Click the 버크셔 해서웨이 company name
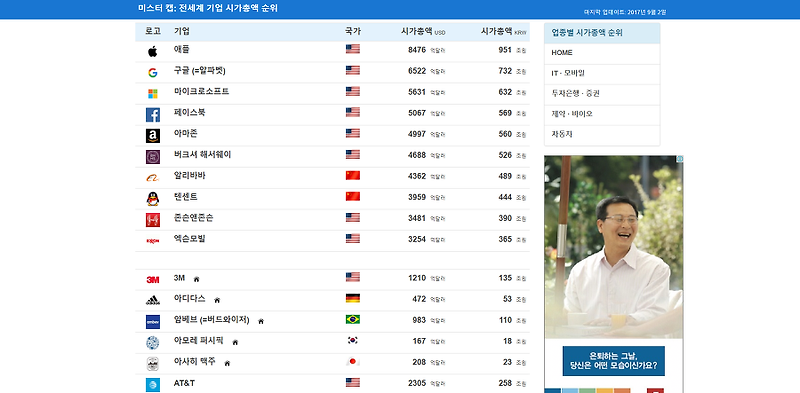 [202, 154]
